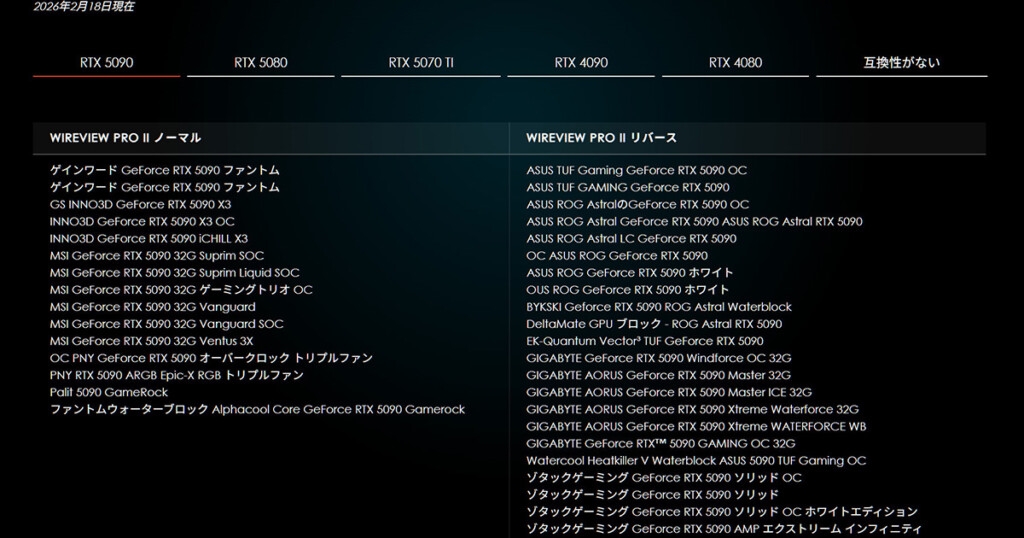1024x538 pixels.
Task: Click the row ending ASUS ROG Astral RTX 5090
Action: [x=694, y=221]
